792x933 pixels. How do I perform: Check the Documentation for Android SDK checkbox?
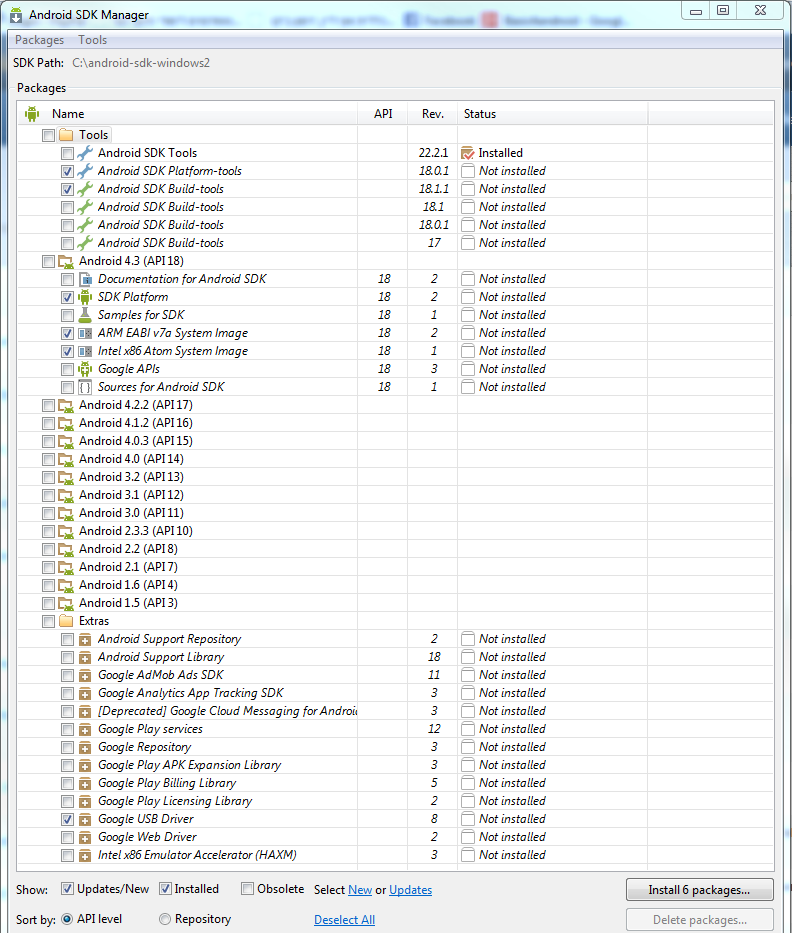(67, 280)
